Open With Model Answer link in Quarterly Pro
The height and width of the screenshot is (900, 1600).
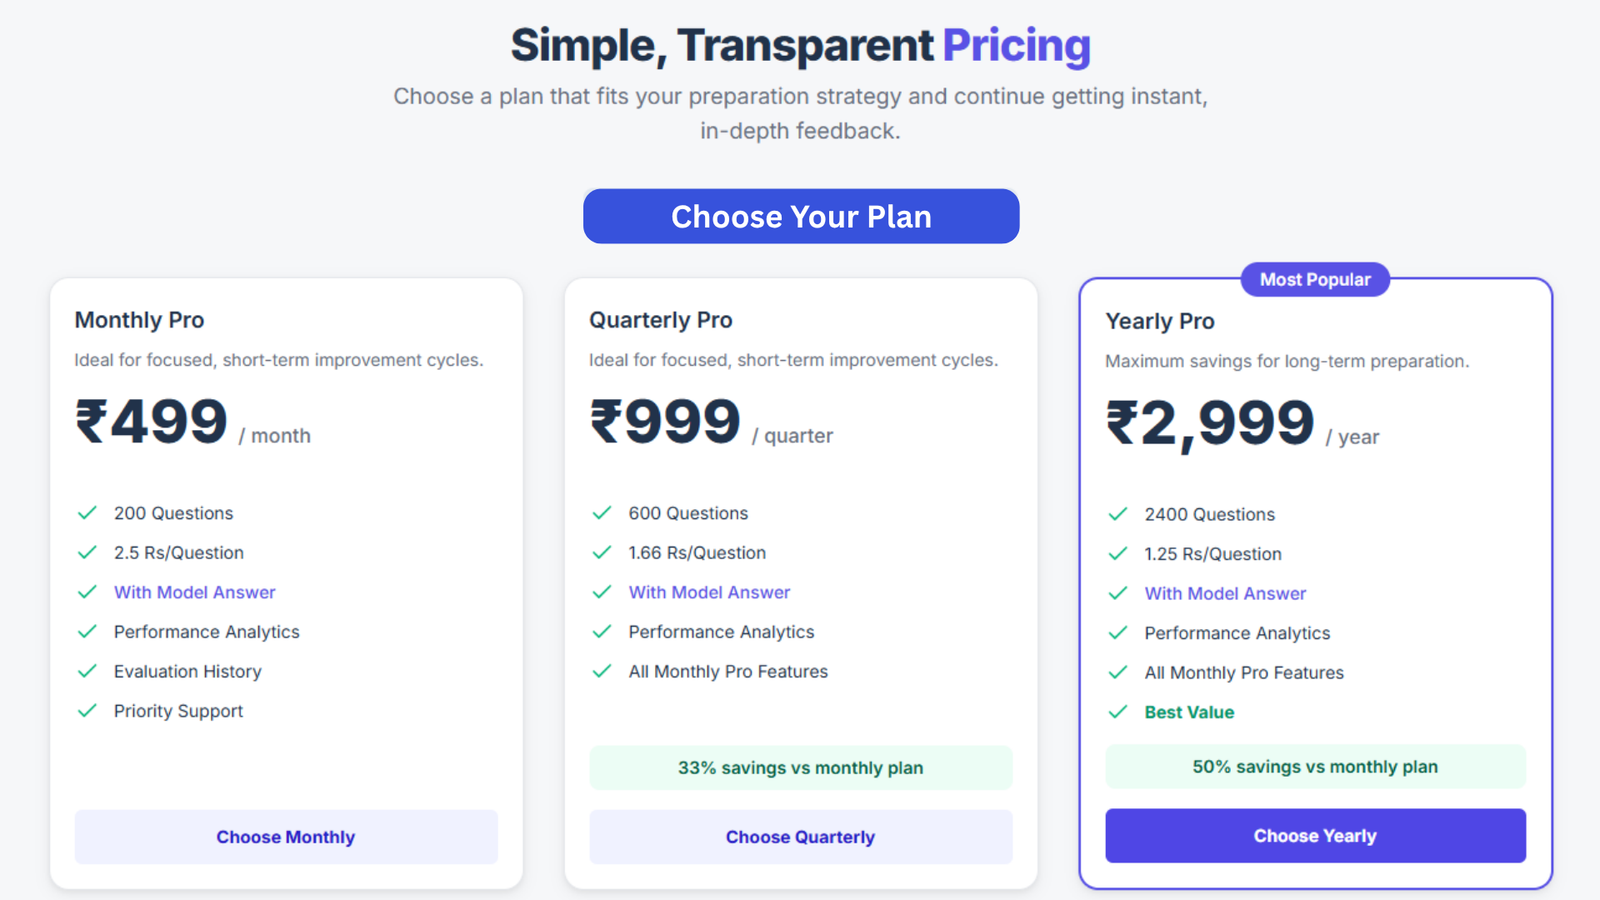(x=710, y=592)
